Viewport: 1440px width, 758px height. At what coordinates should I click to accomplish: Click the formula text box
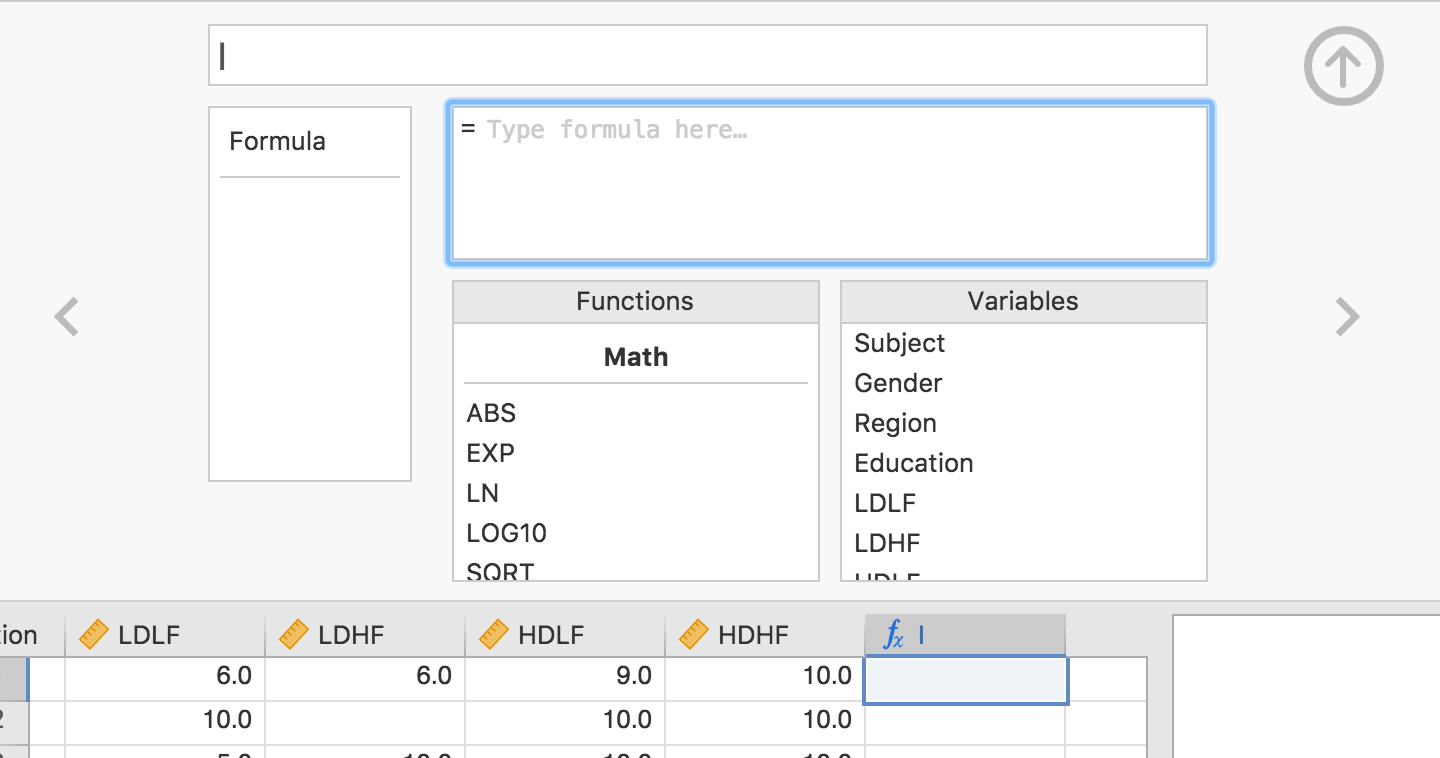tap(830, 183)
